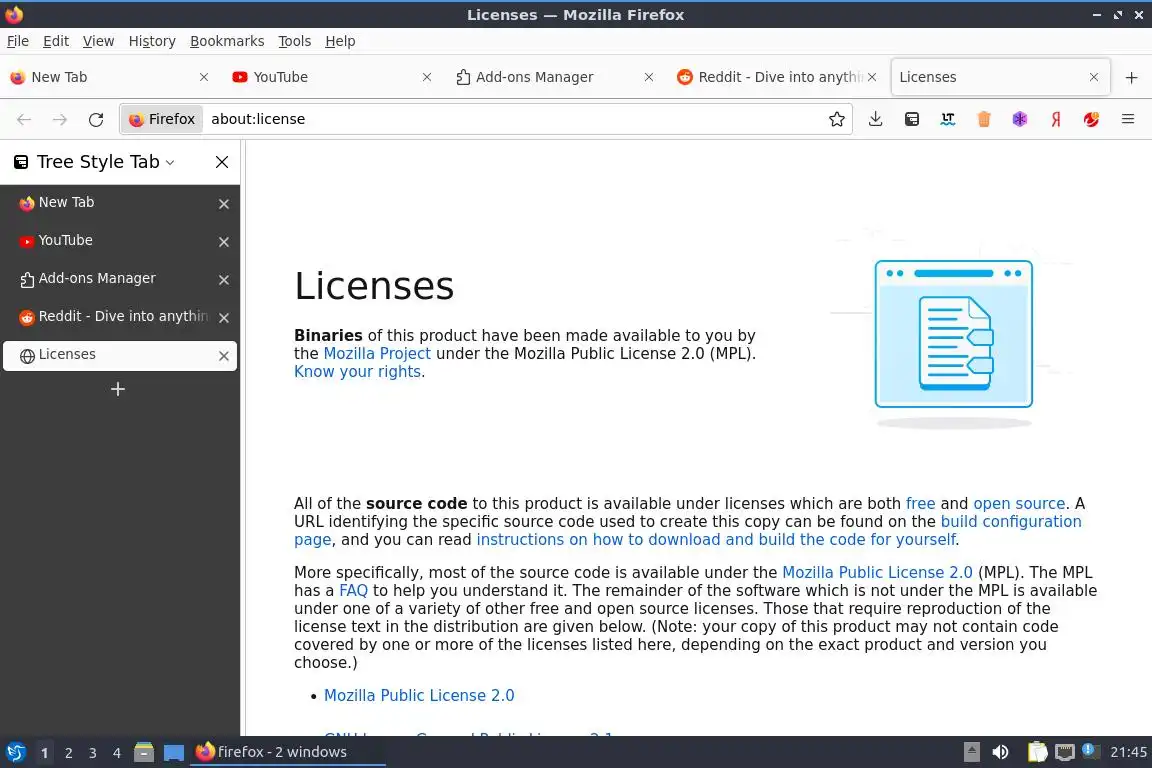Viewport: 1152px width, 768px height.
Task: Open the volume control in system tray
Action: (1001, 752)
